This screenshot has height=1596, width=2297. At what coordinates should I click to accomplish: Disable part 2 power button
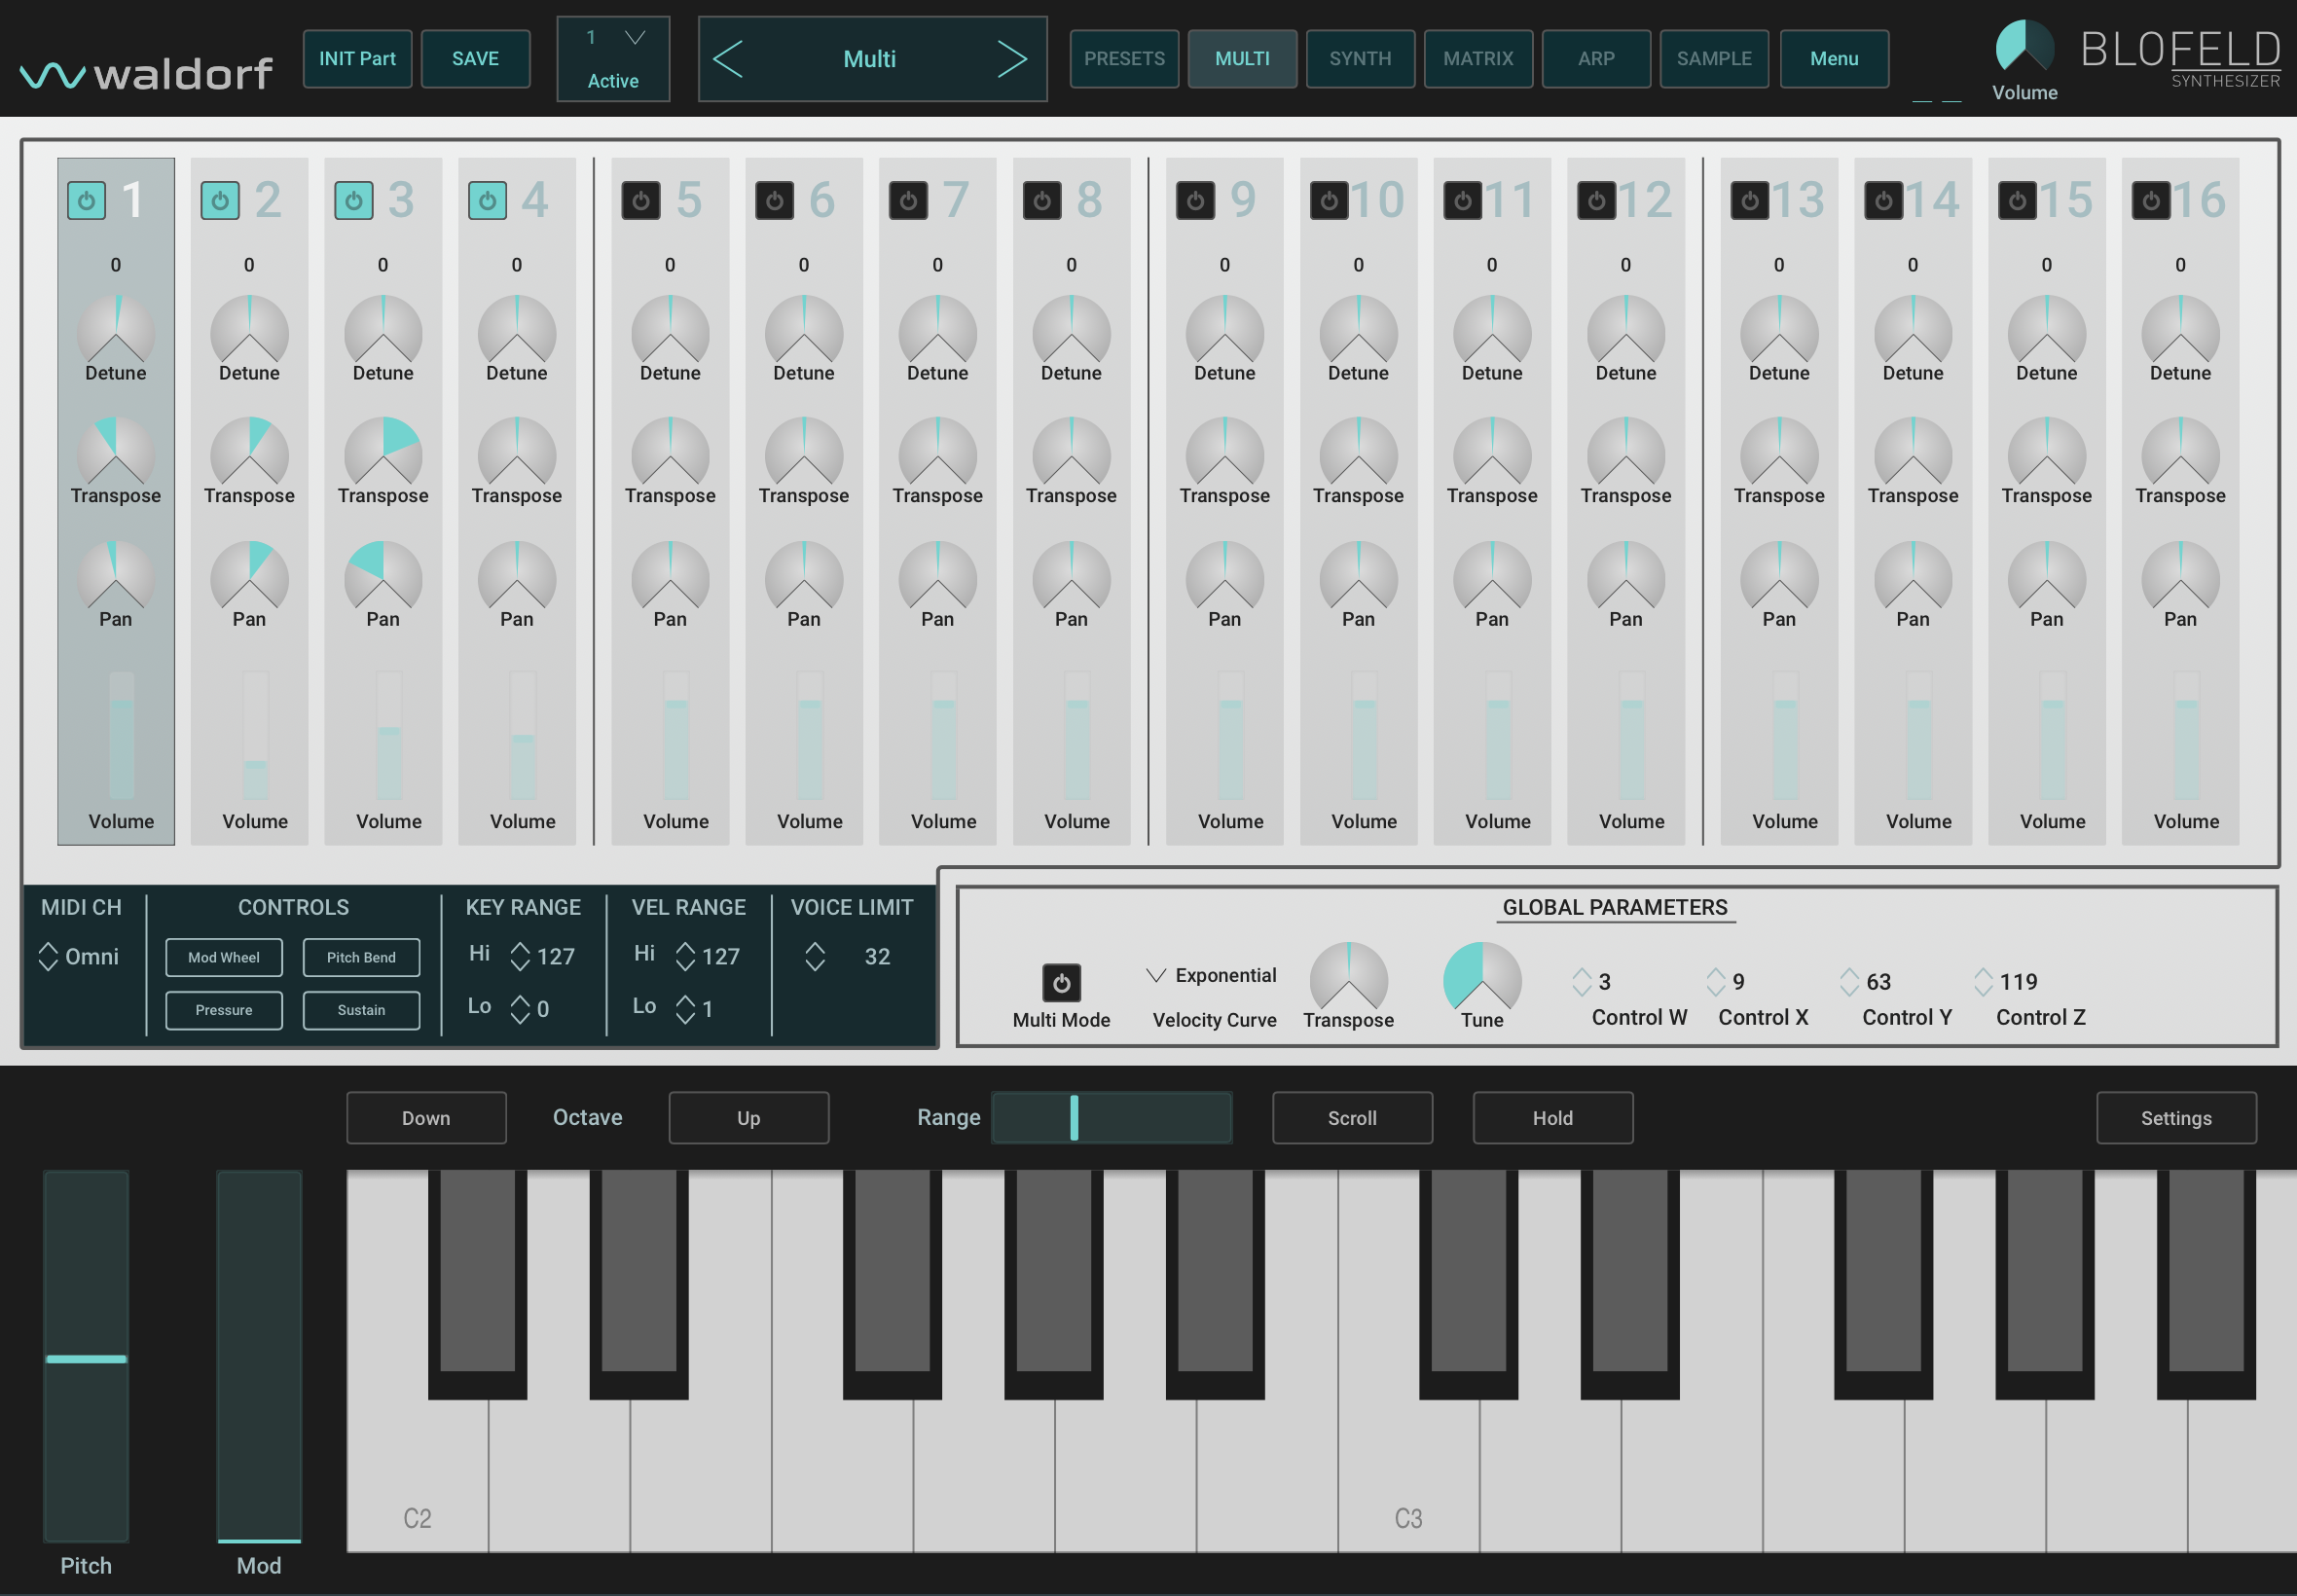tap(220, 201)
